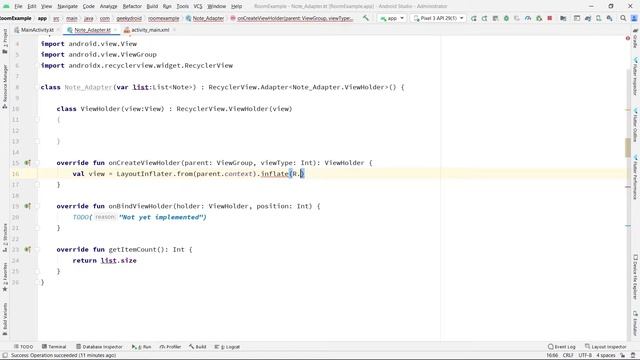This screenshot has width=640, height=360.
Task: Collapse the onBindViewHolder function fold marker
Action: [37, 206]
